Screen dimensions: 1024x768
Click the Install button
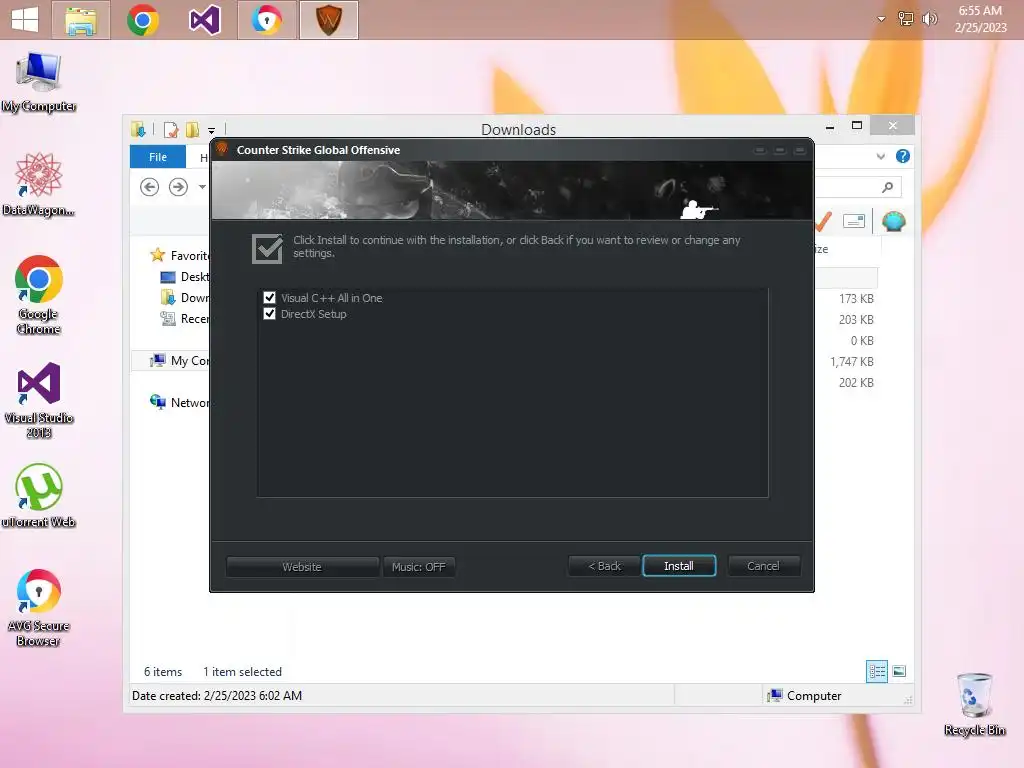tap(679, 566)
